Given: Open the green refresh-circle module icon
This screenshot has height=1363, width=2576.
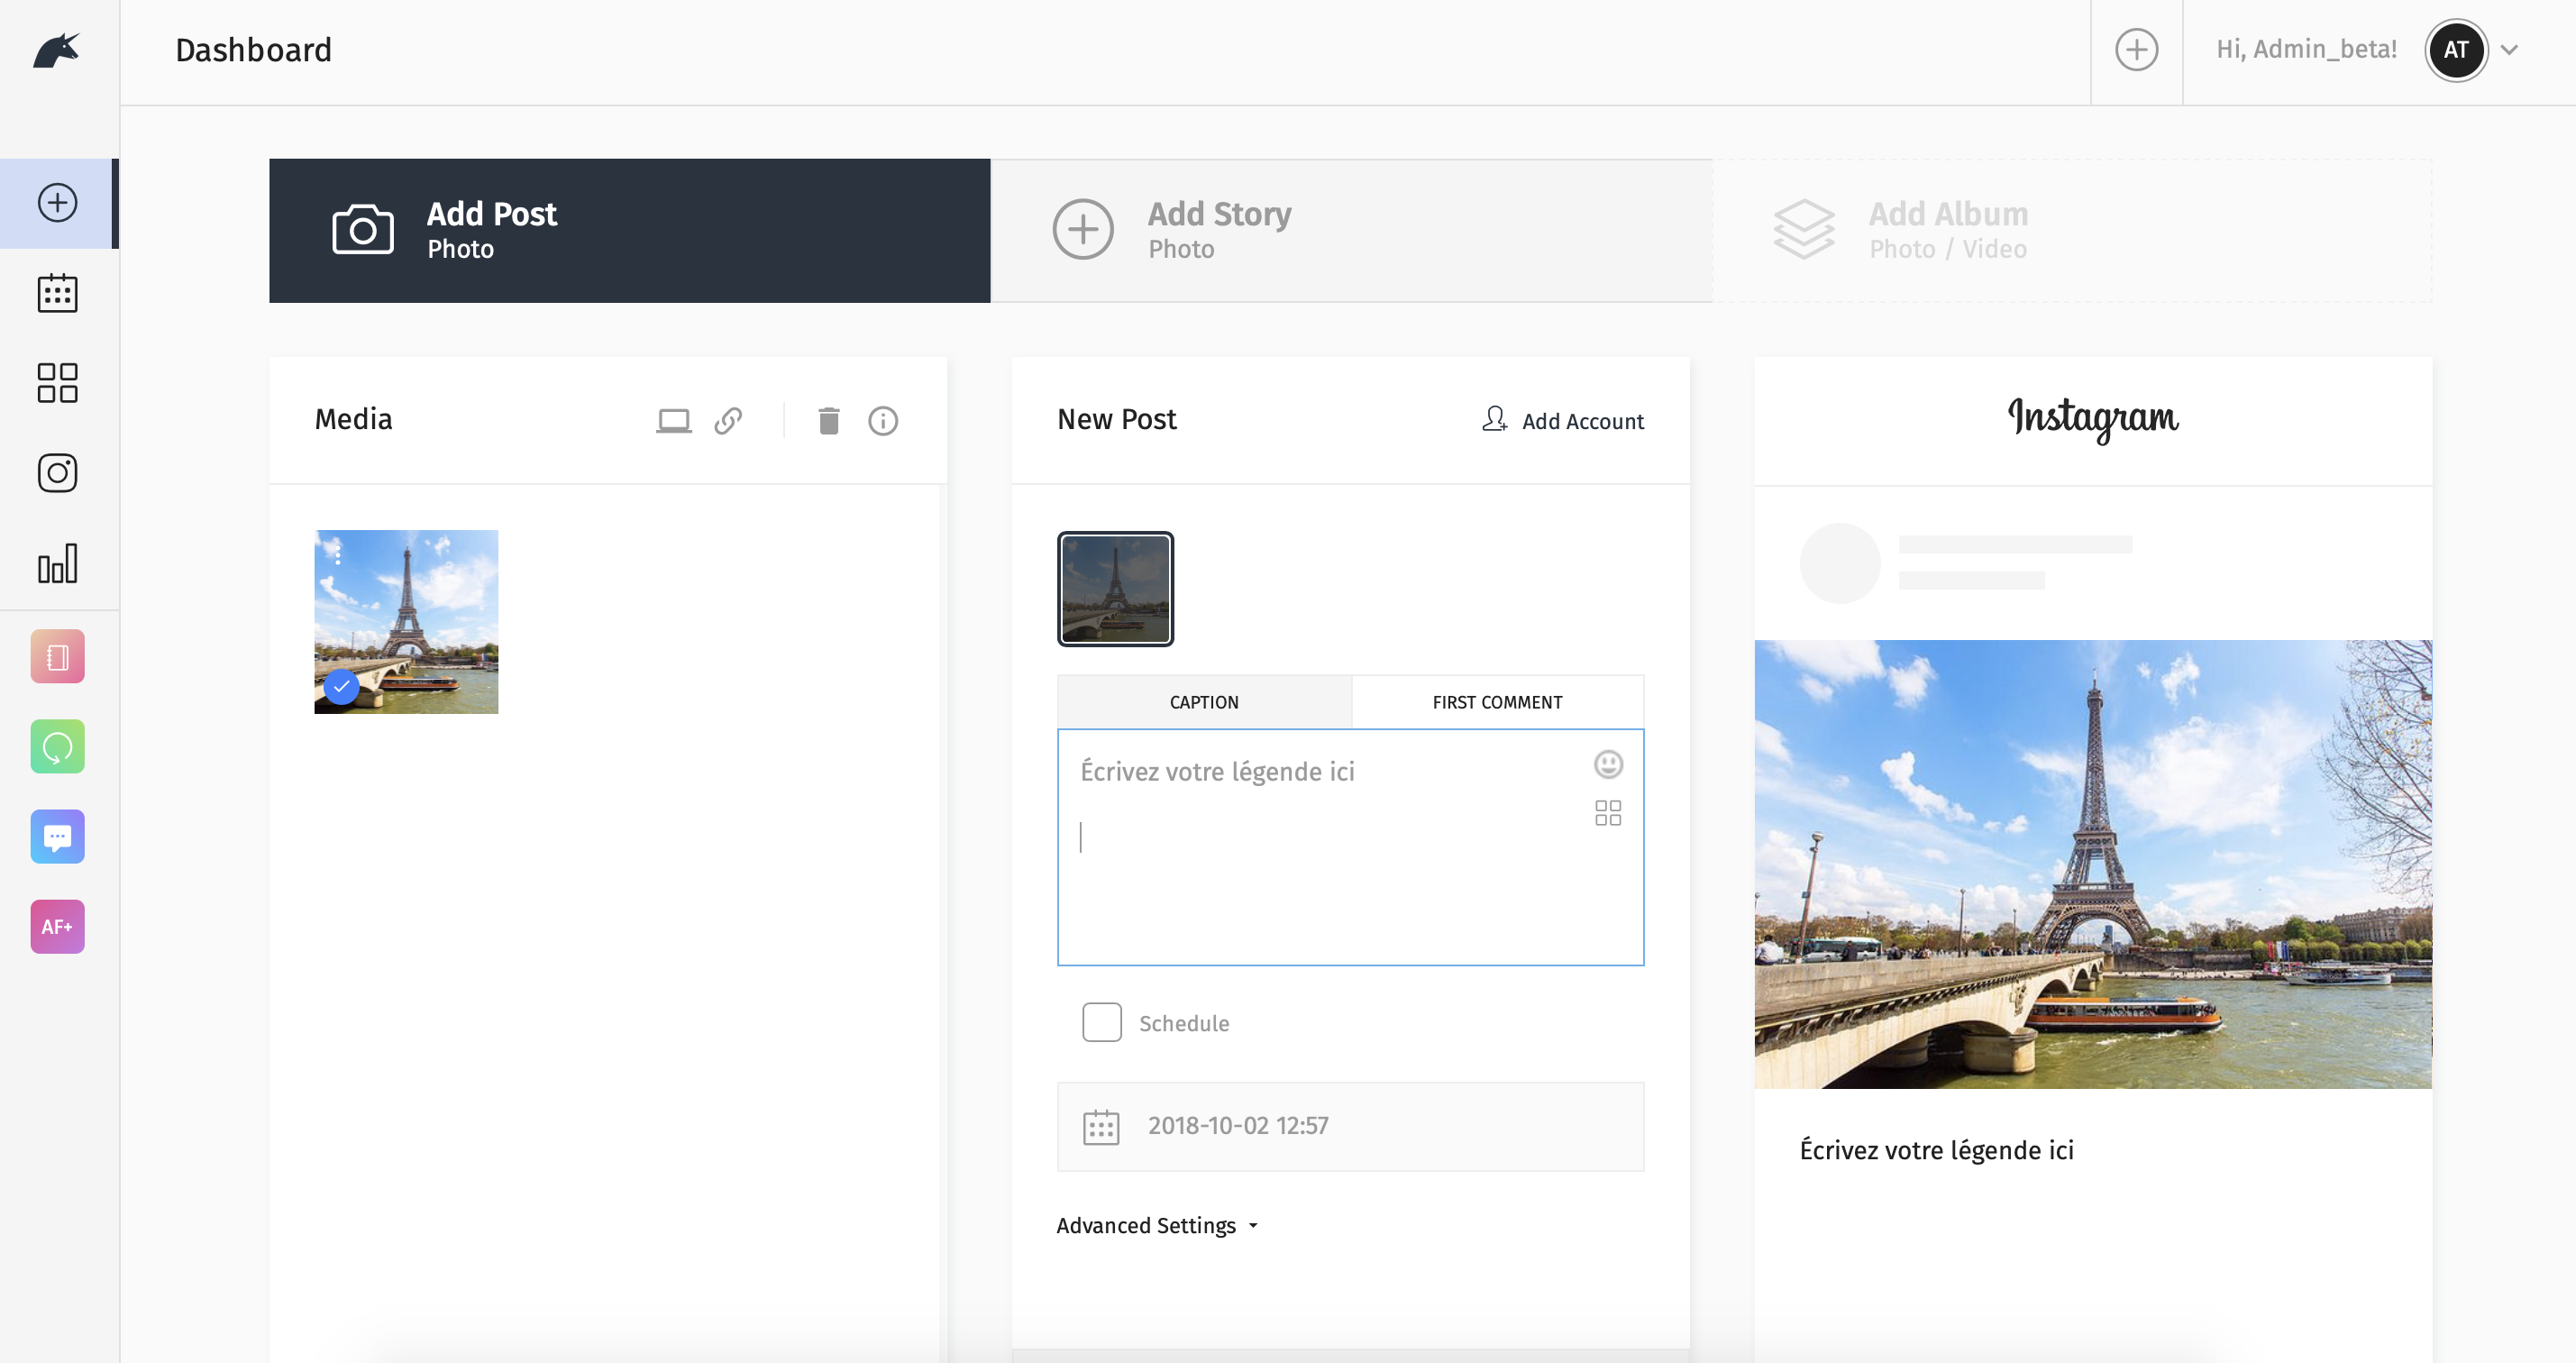Looking at the screenshot, I should (x=58, y=747).
